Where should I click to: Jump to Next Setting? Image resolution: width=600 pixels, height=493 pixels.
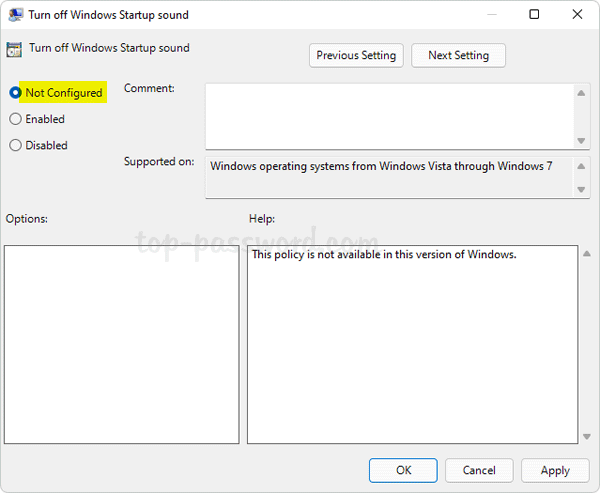(x=458, y=56)
